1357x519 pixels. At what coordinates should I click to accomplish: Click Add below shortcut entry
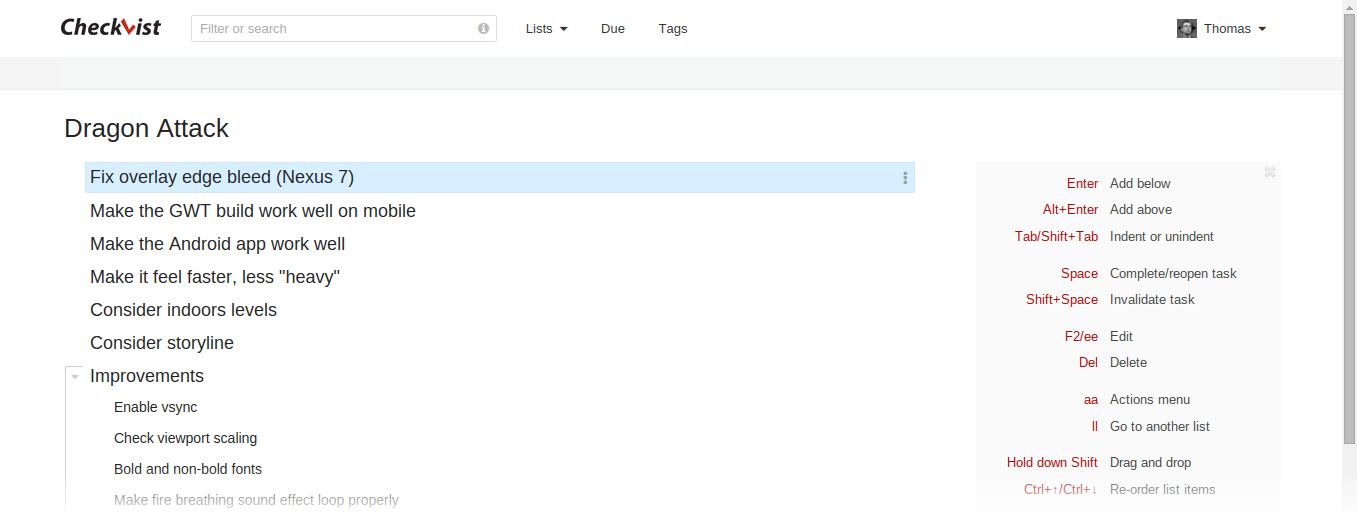click(1140, 184)
